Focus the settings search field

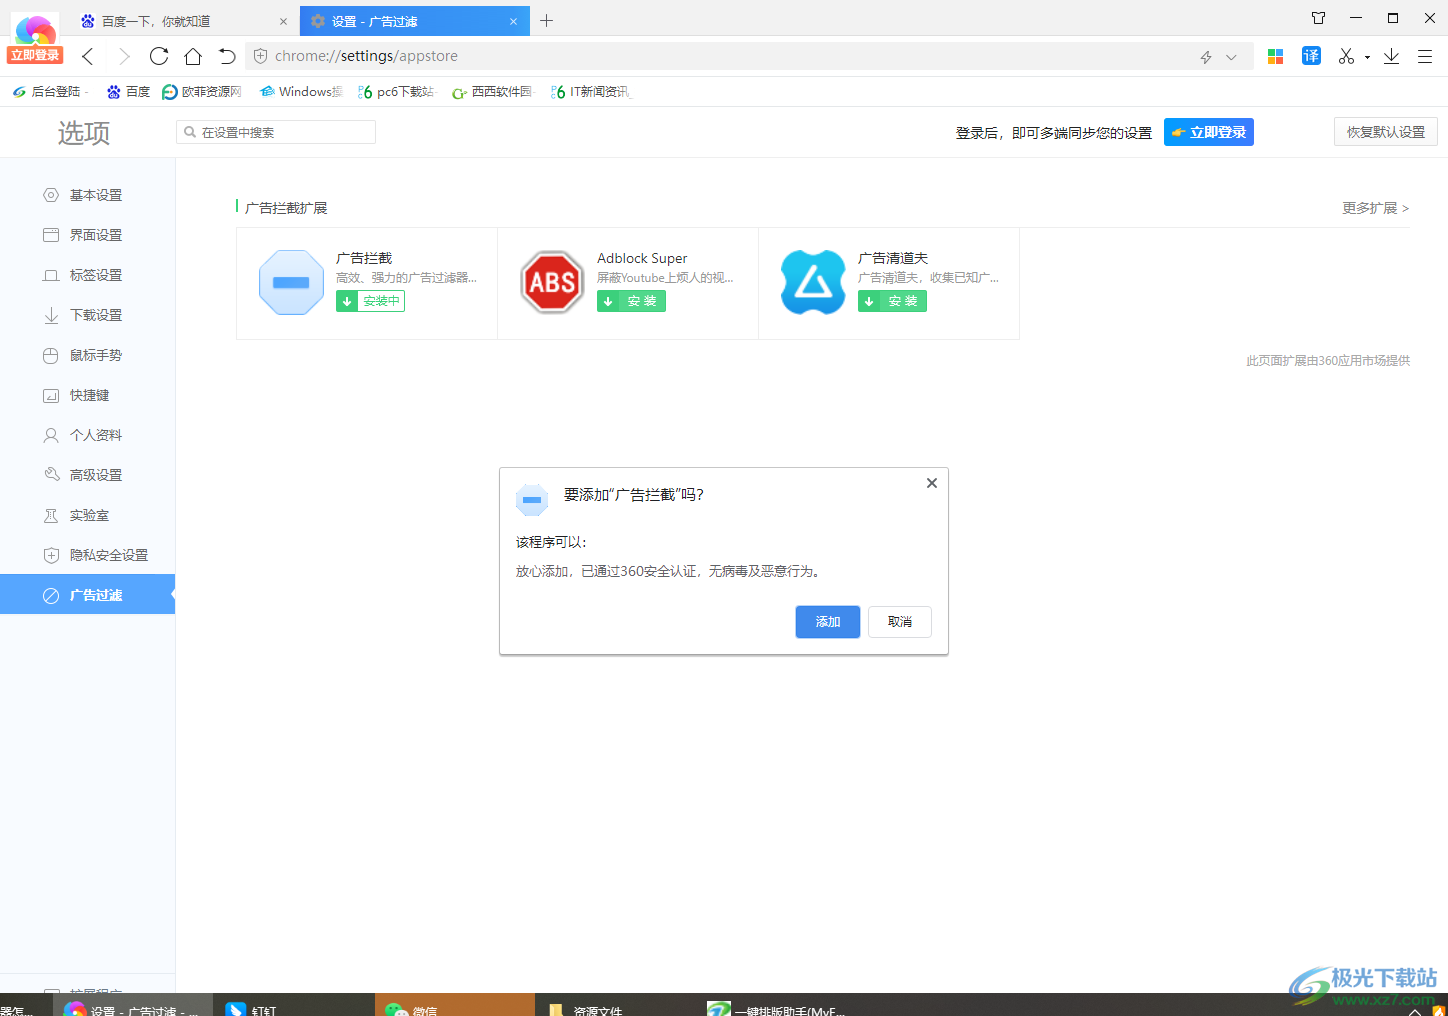click(x=276, y=132)
